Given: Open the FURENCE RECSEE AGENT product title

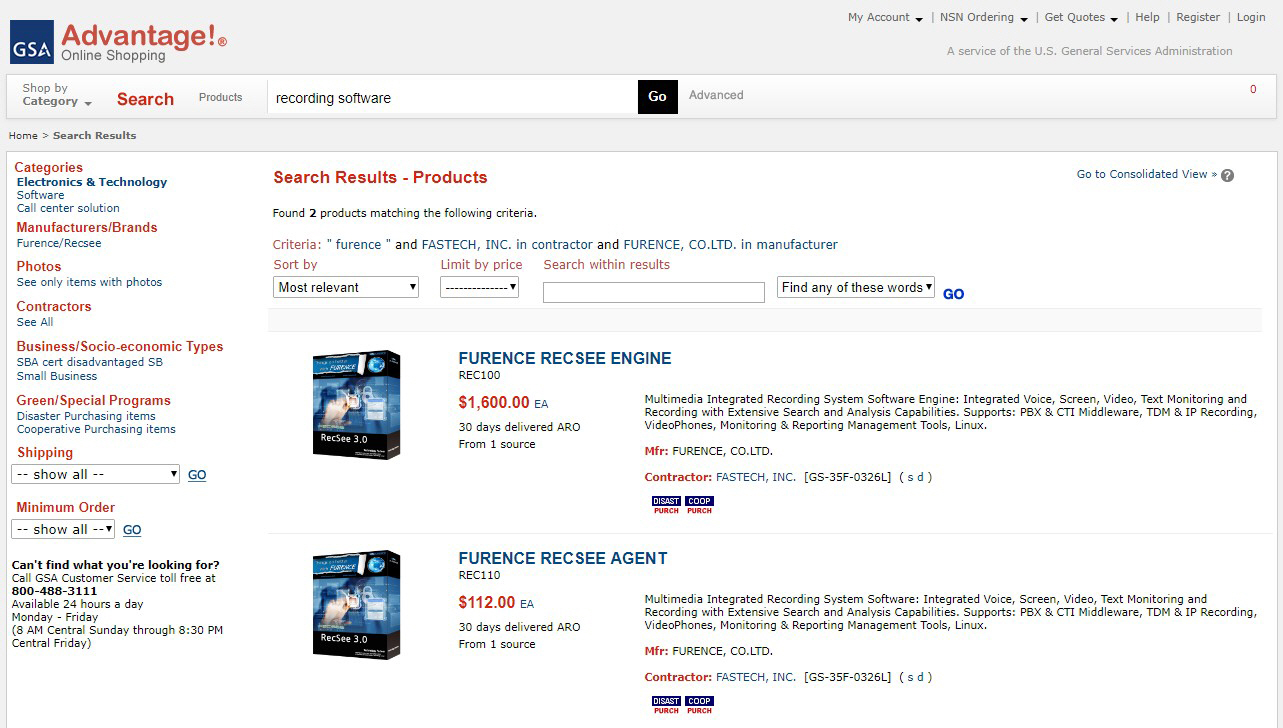Looking at the screenshot, I should (x=563, y=558).
